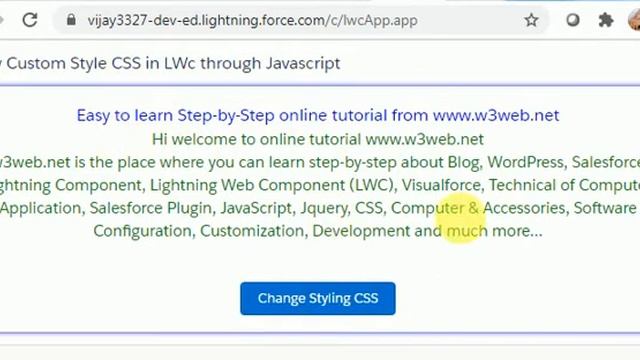
Task: Click the address bar URL lwcApp.app
Action: pos(252,20)
